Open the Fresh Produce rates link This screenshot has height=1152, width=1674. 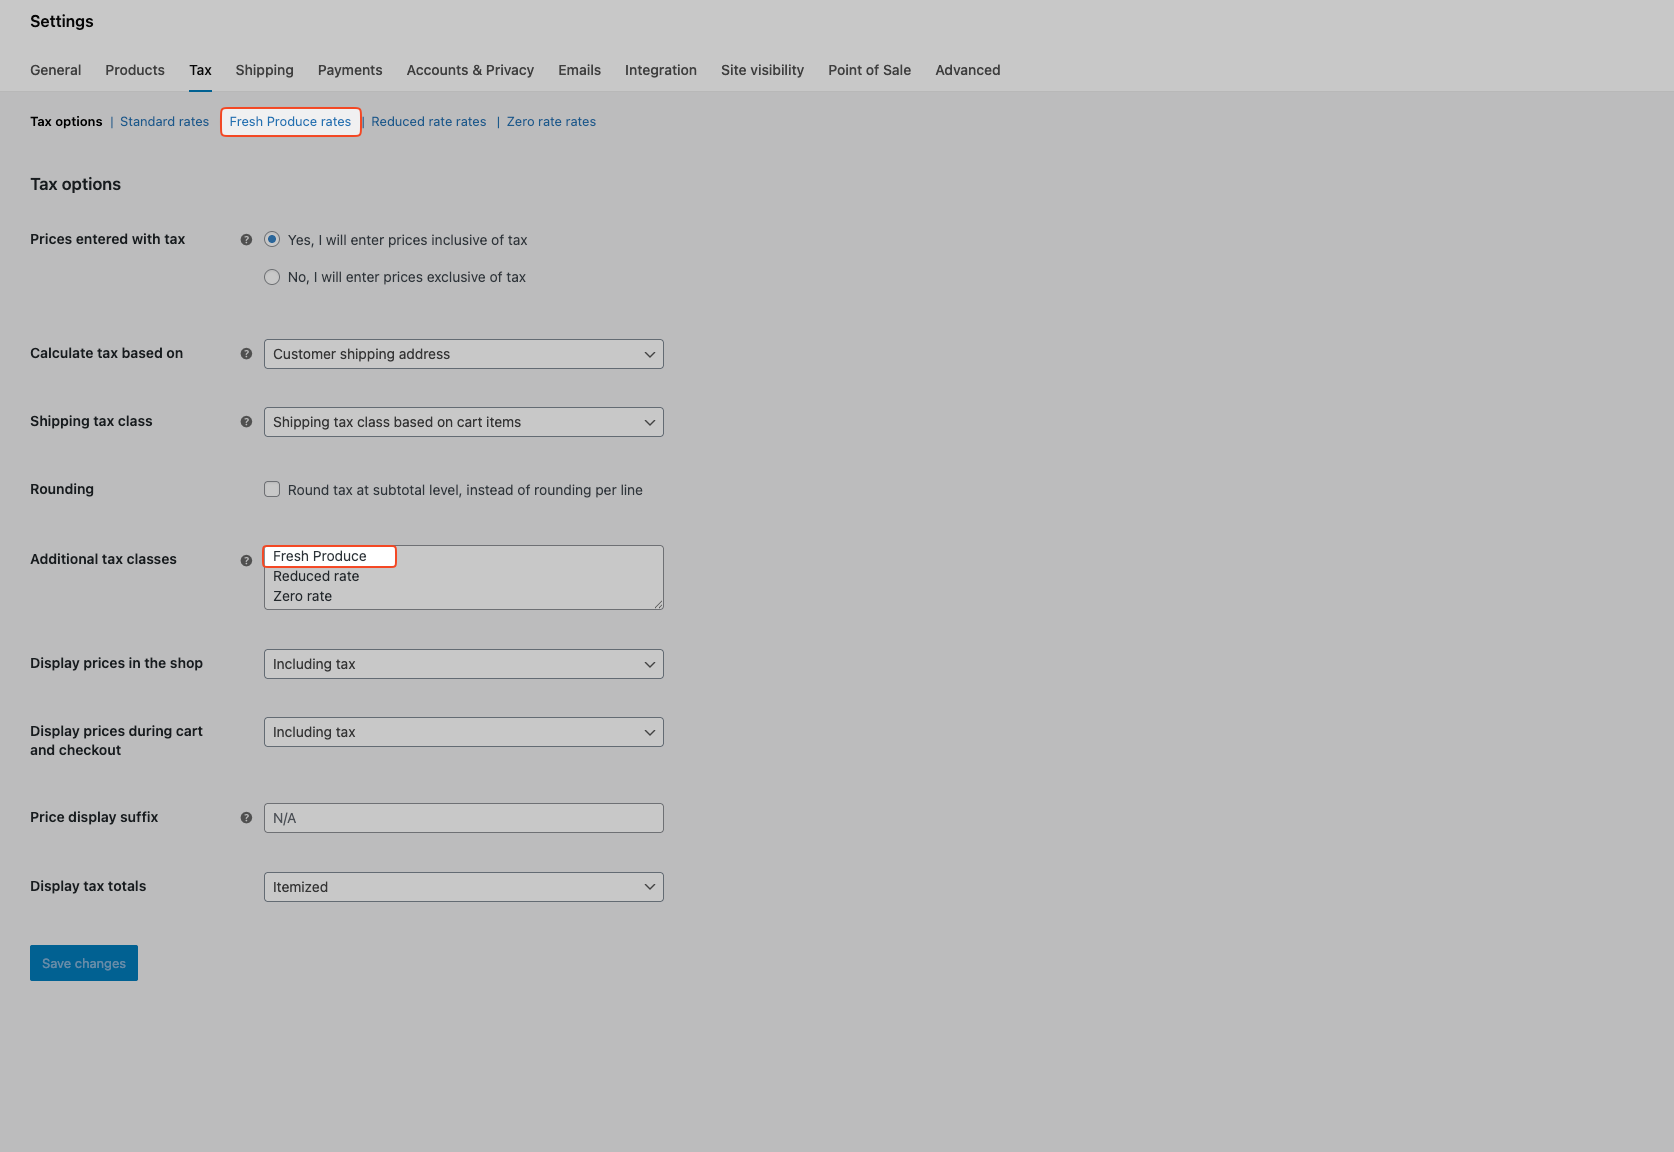click(x=290, y=122)
